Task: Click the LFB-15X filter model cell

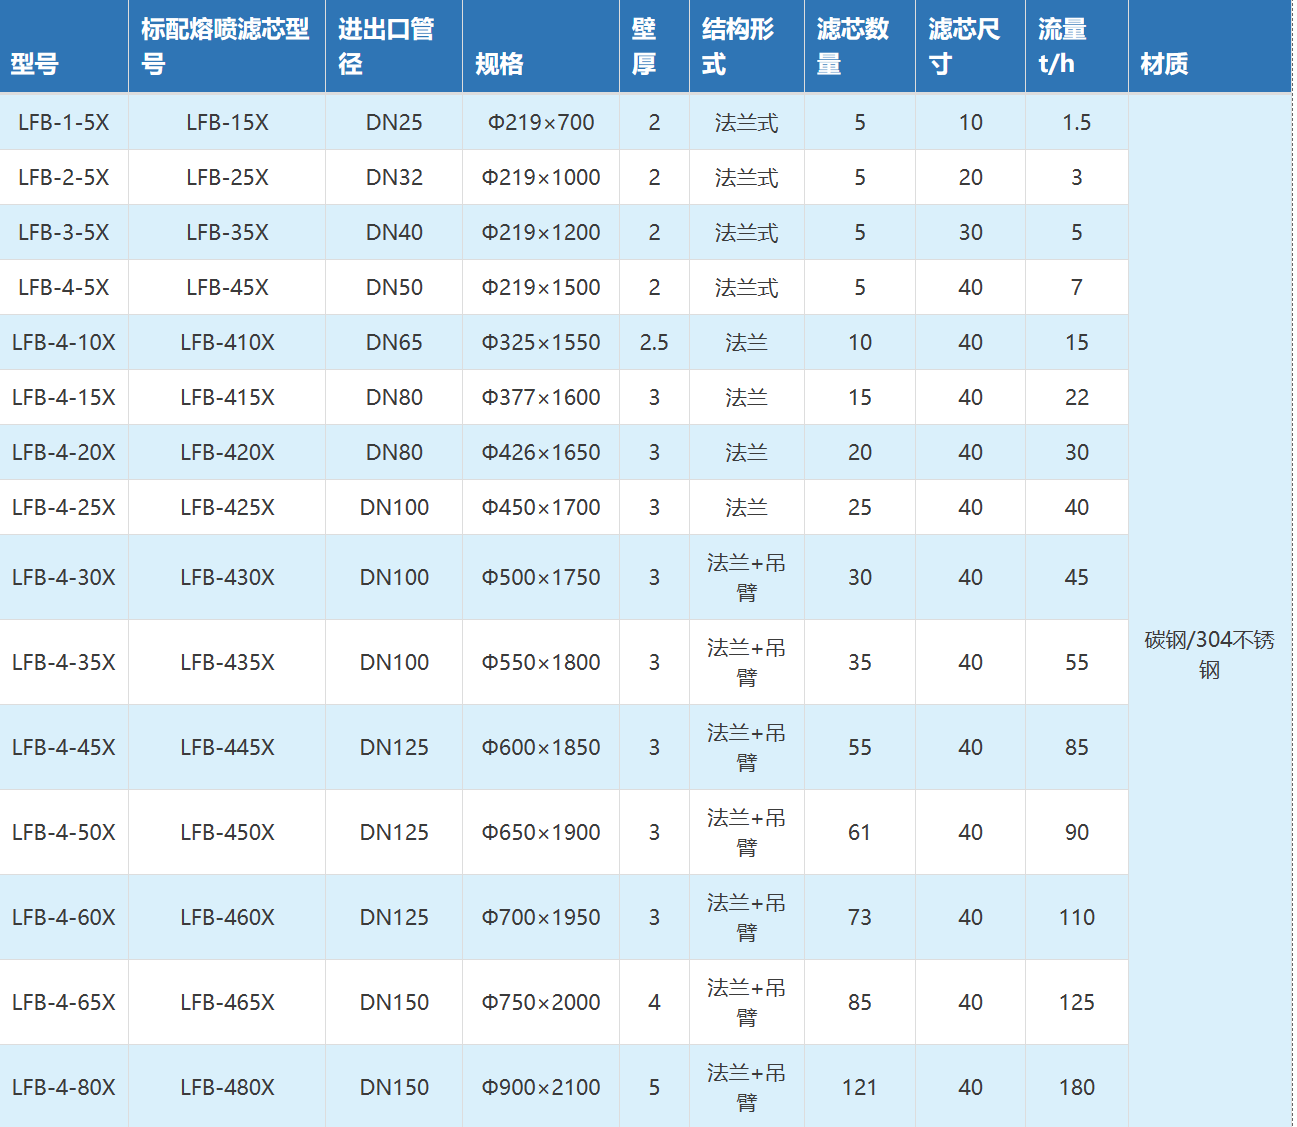Action: point(227,122)
